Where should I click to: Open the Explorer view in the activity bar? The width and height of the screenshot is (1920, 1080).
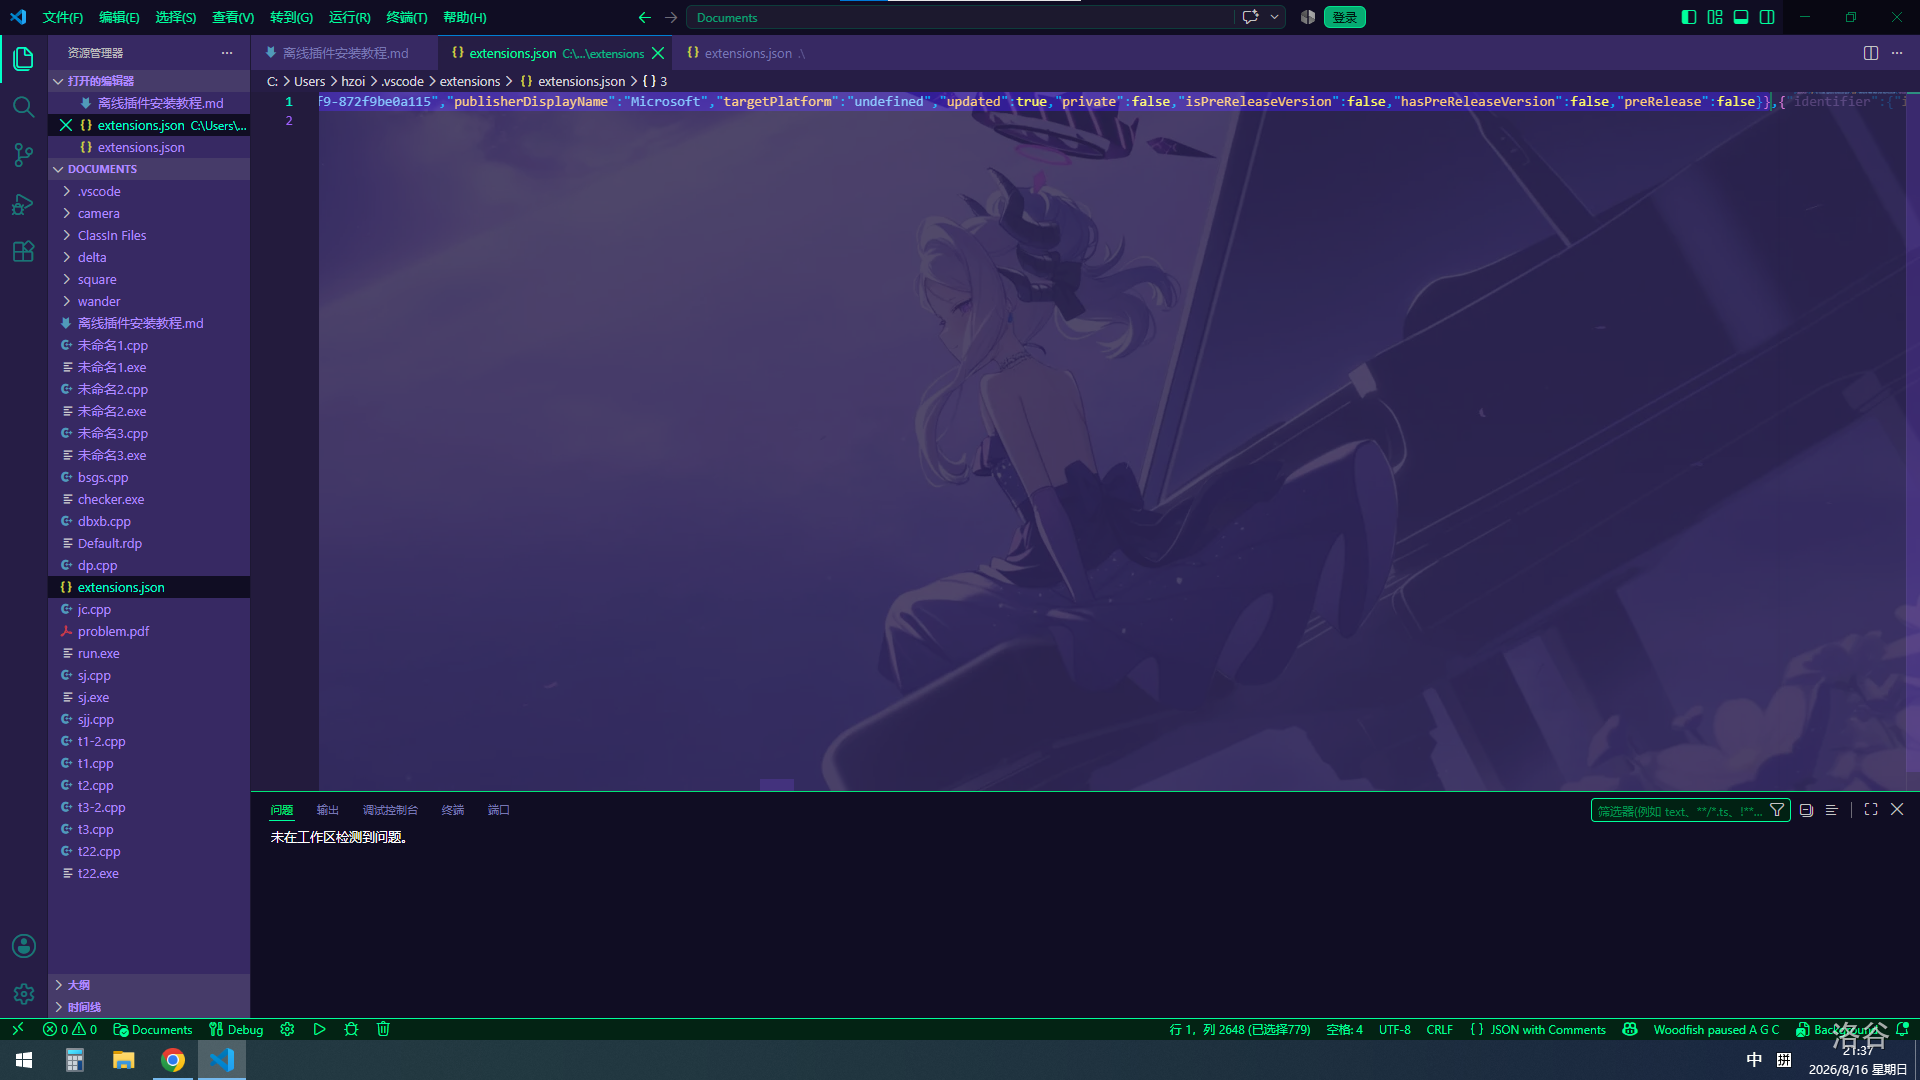24,59
